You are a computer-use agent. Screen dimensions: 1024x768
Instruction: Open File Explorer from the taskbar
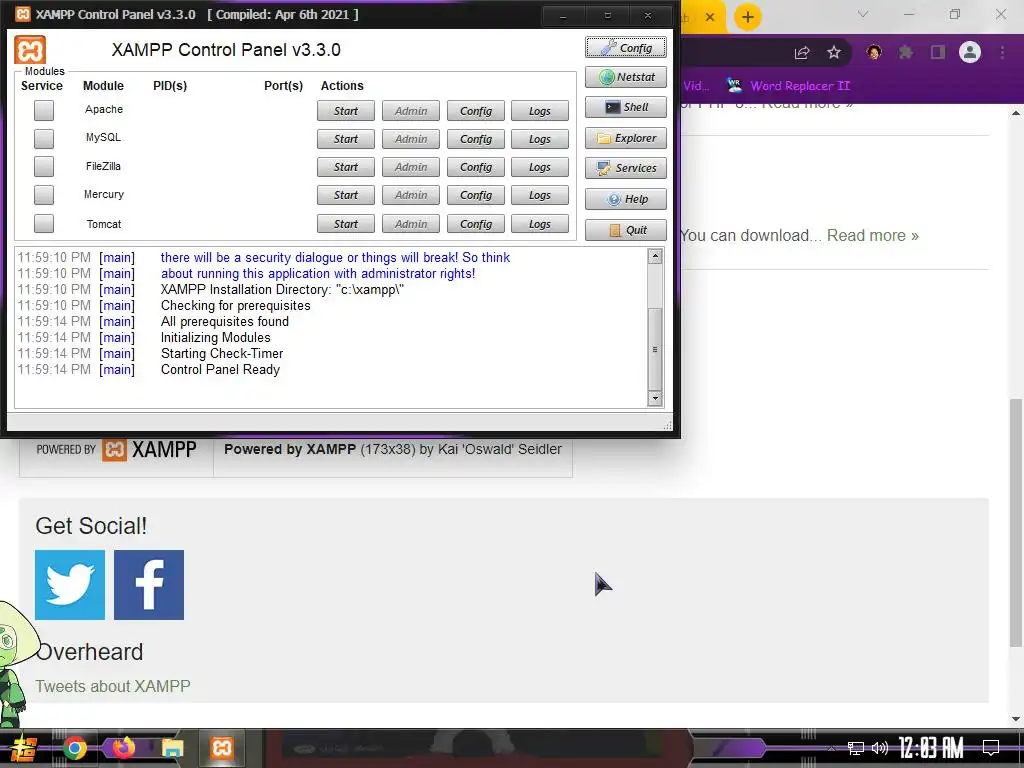(x=172, y=748)
